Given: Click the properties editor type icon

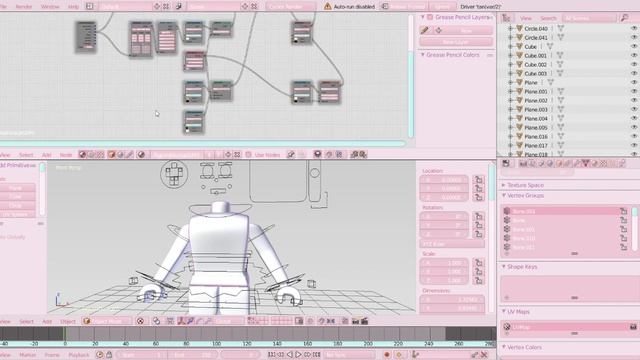Looking at the screenshot, I should tap(506, 164).
